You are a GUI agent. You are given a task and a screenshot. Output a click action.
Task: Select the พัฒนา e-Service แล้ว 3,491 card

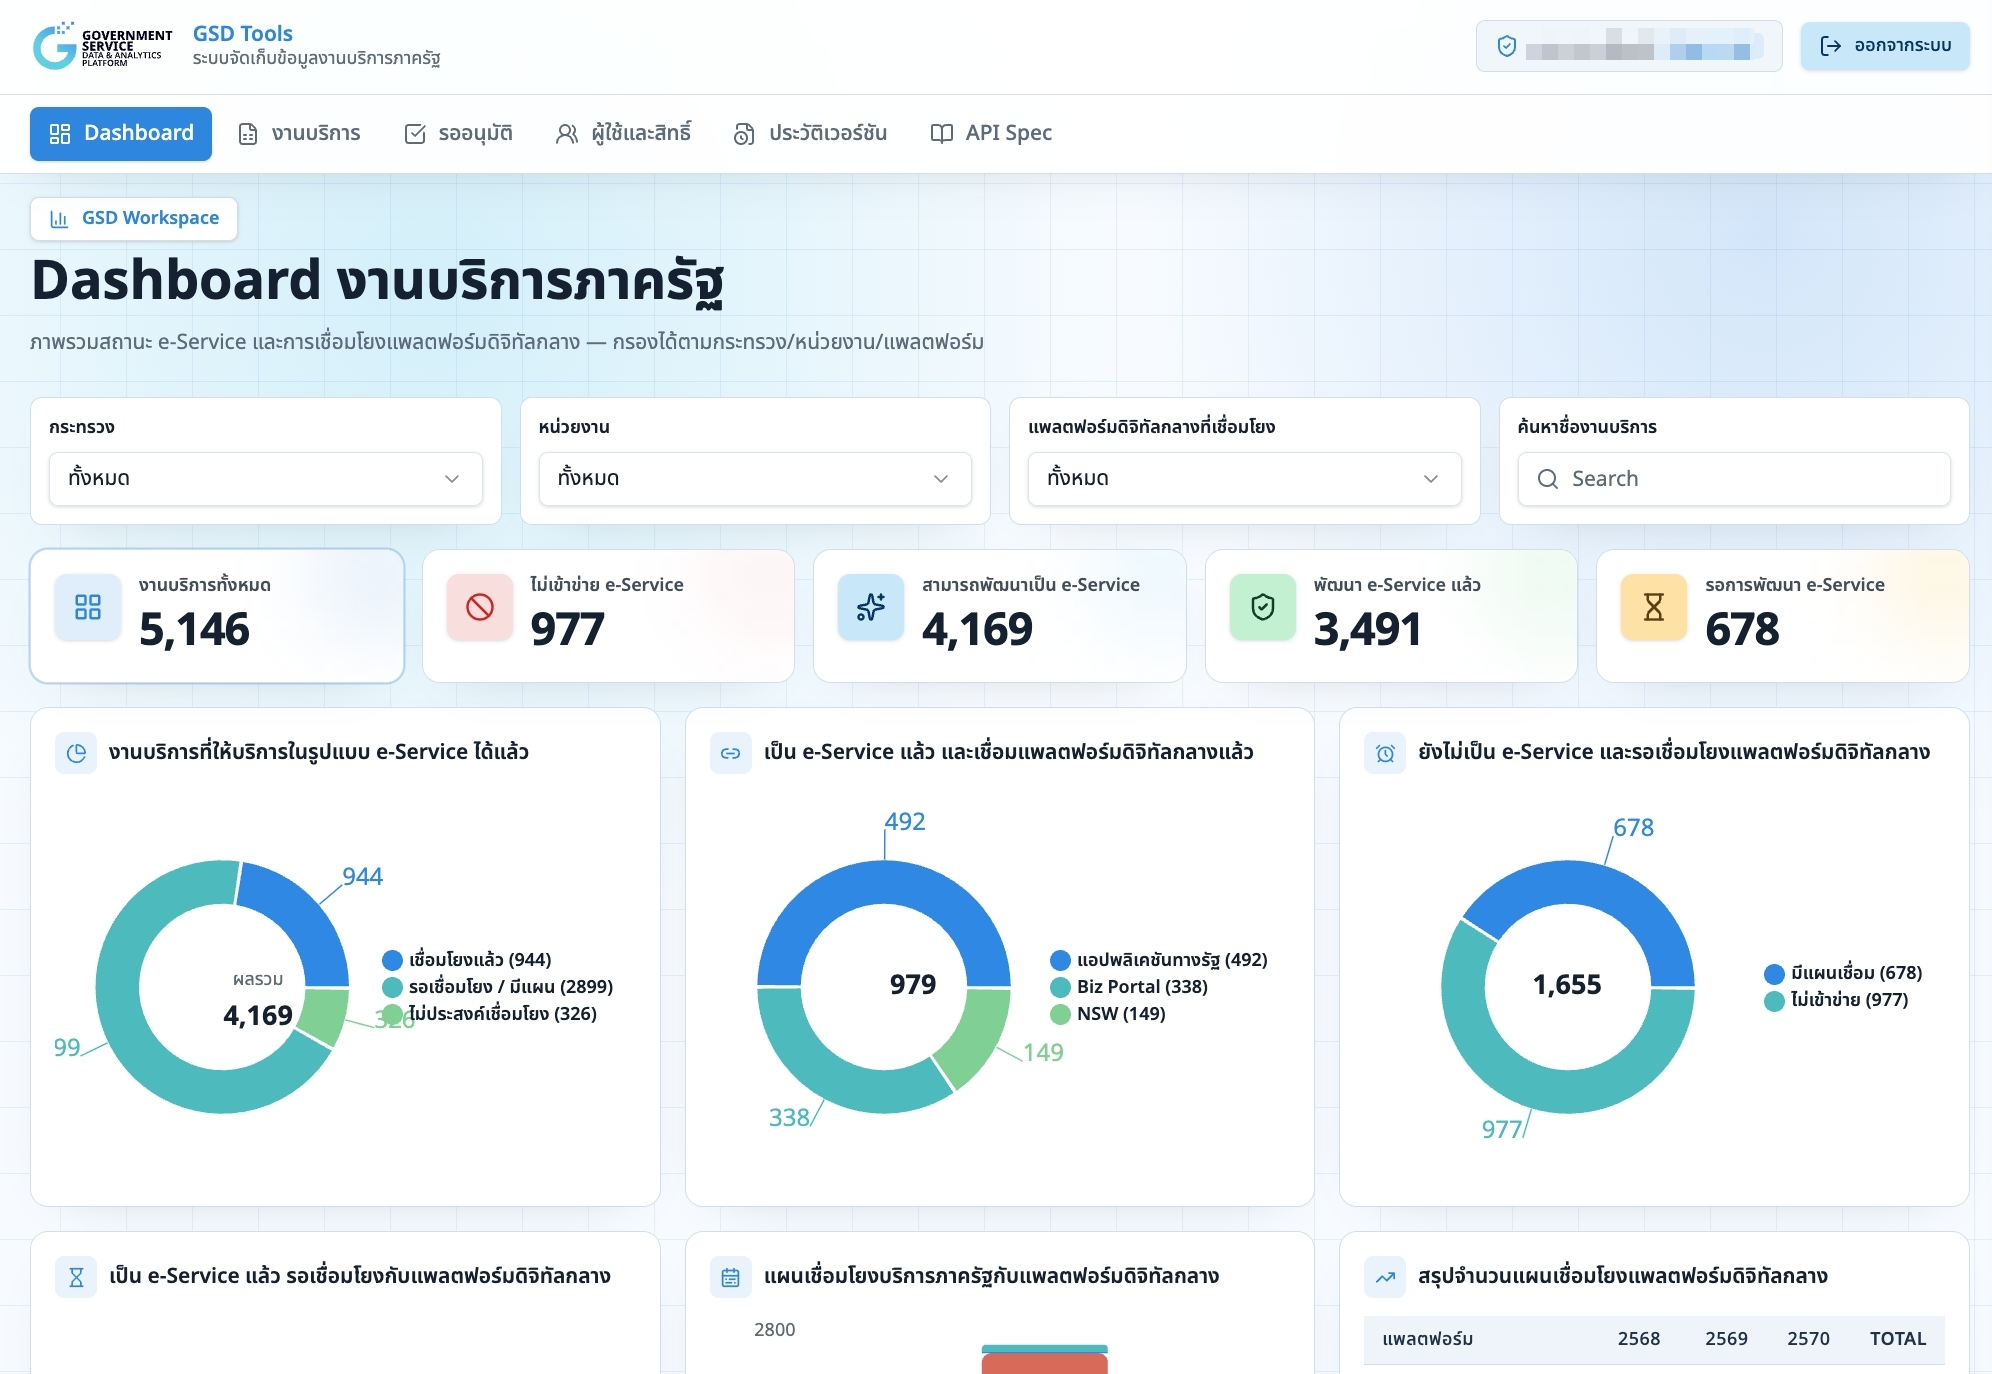pos(1391,616)
